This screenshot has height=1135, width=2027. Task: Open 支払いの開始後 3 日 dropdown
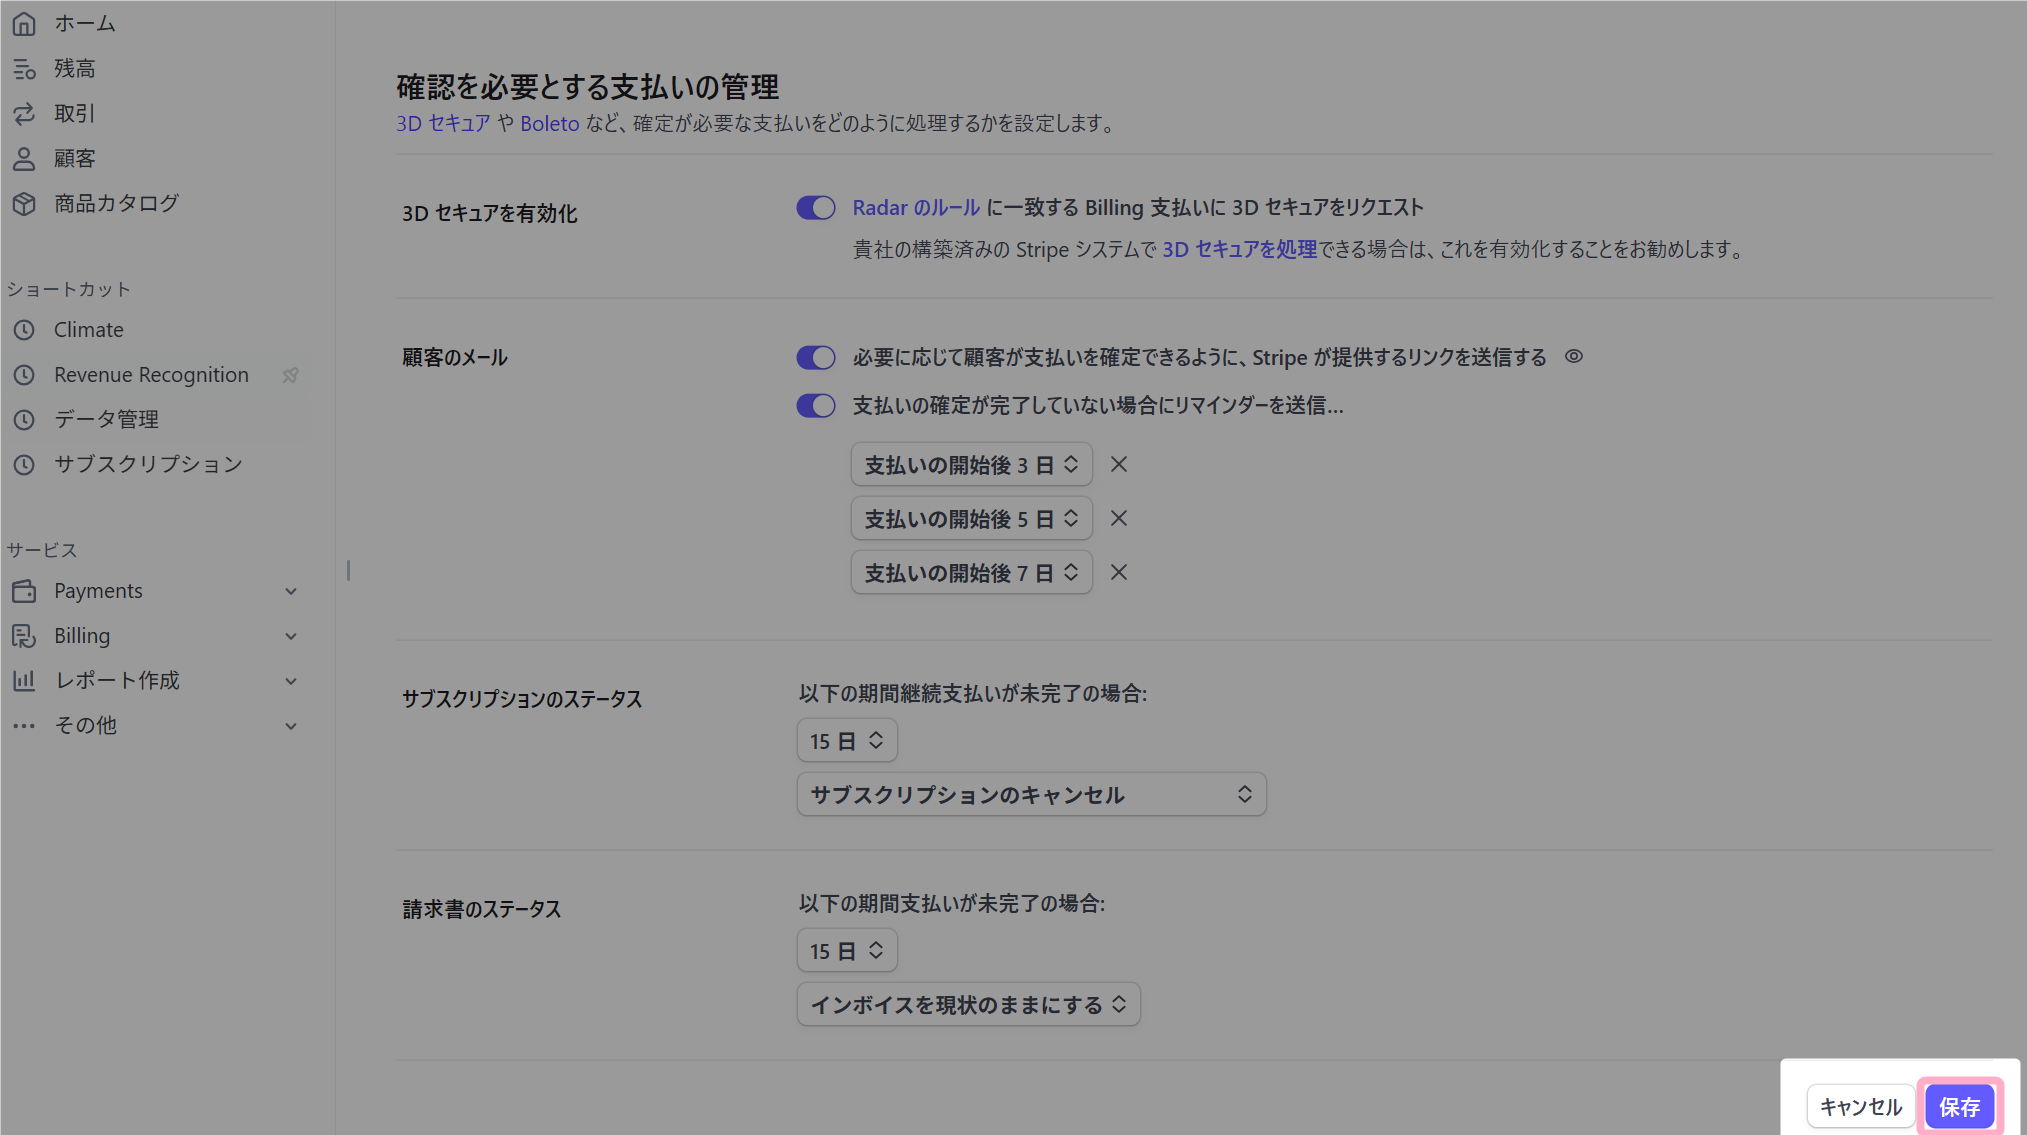click(971, 464)
